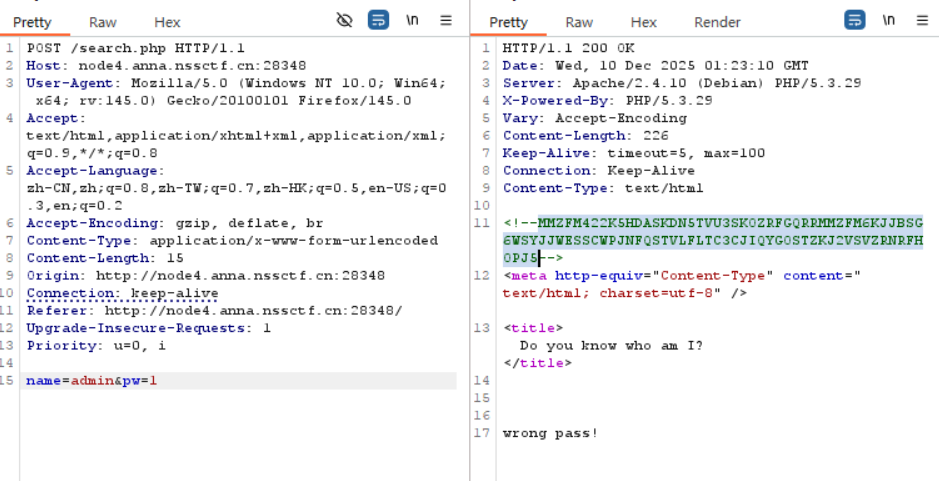Click the Accept-Encoding gzip, deflate, br line
The image size is (939, 481).
175,223
